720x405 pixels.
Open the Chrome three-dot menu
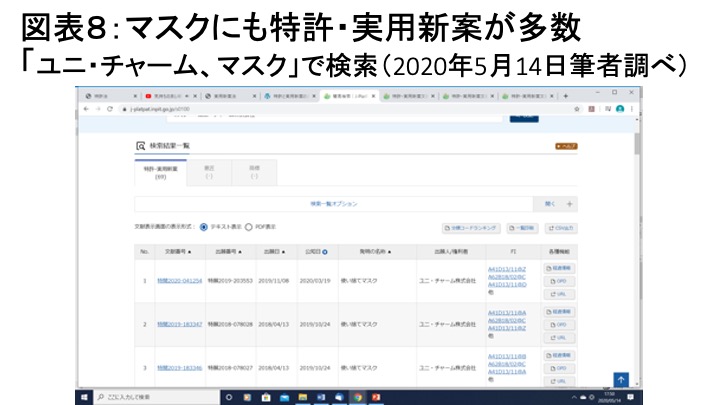pos(632,109)
